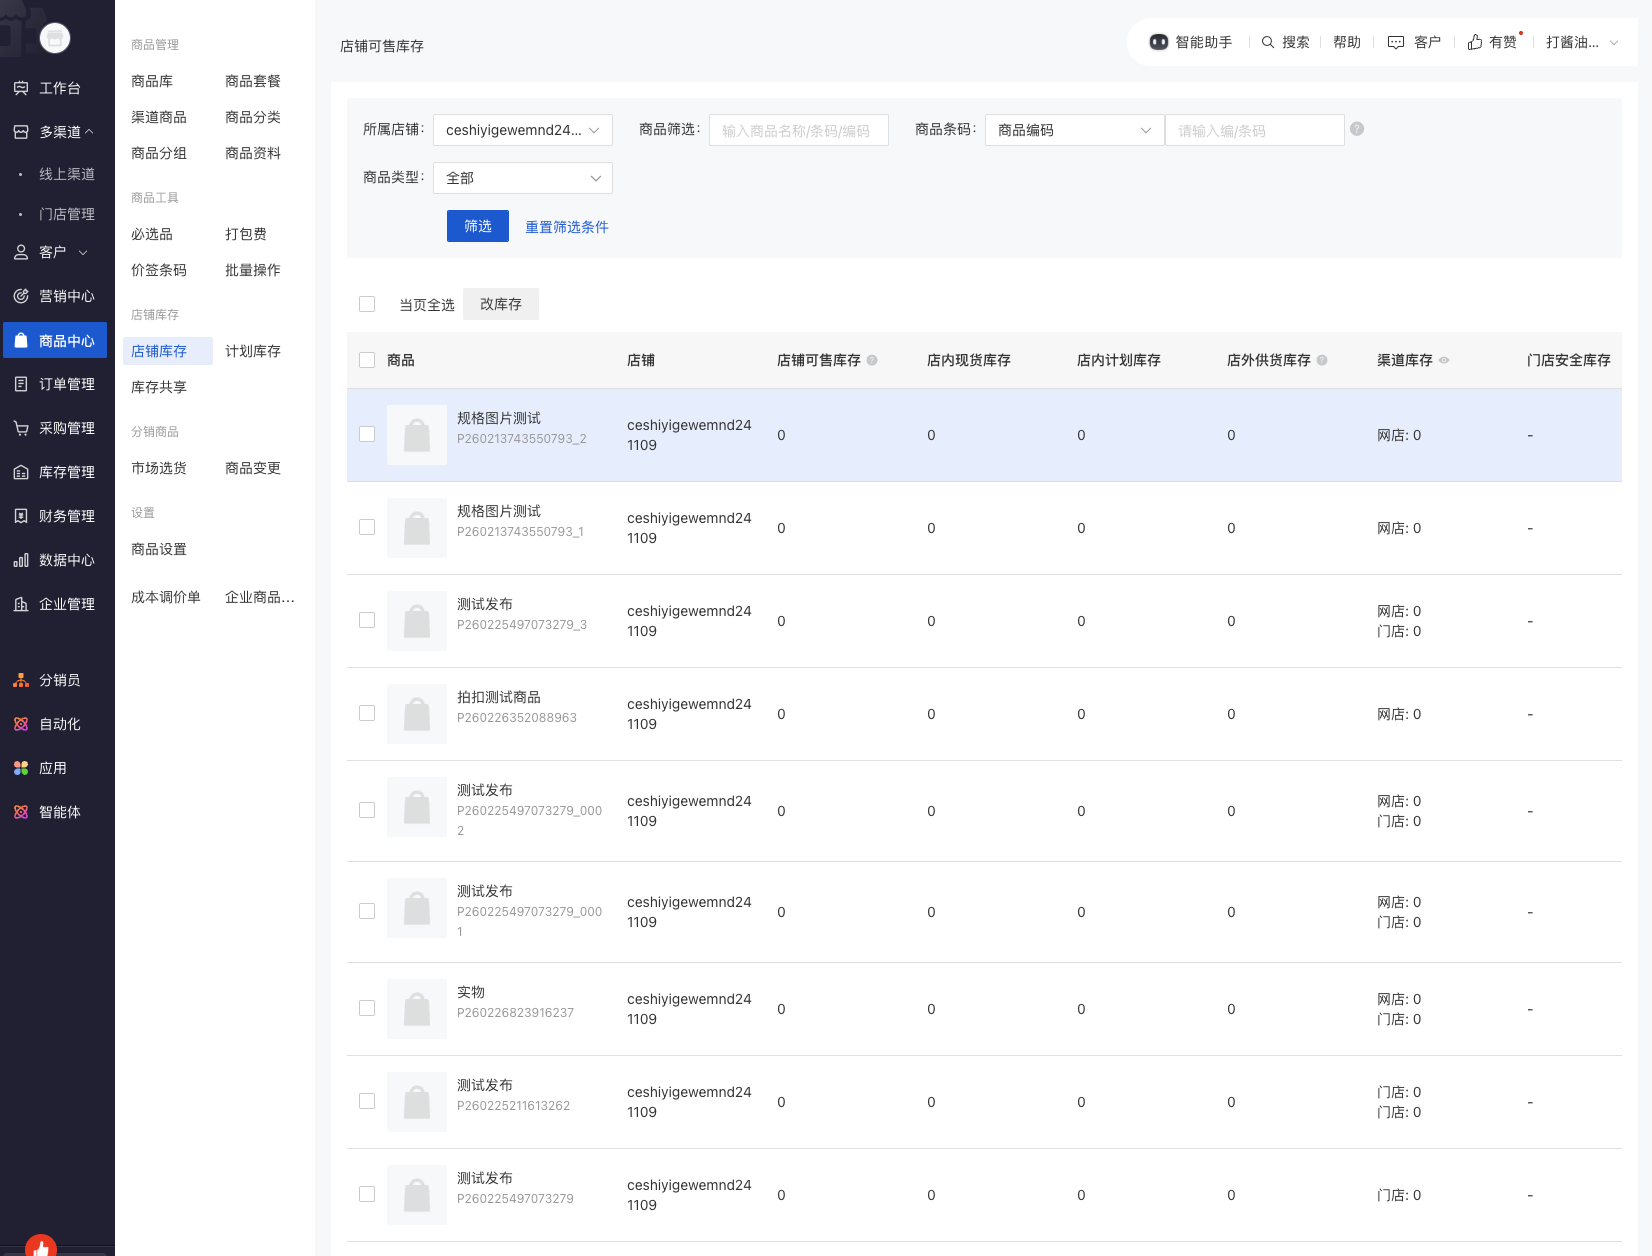Open the 商品编码 barcode type dropdown
This screenshot has width=1652, height=1256.
pos(1074,130)
